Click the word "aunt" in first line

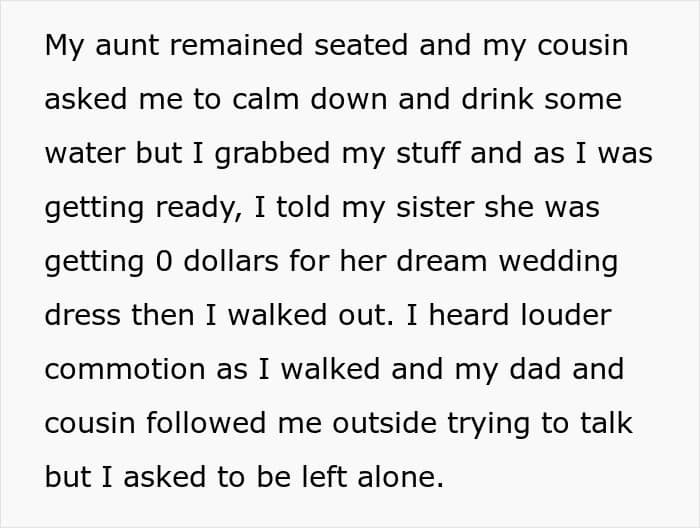tap(127, 46)
